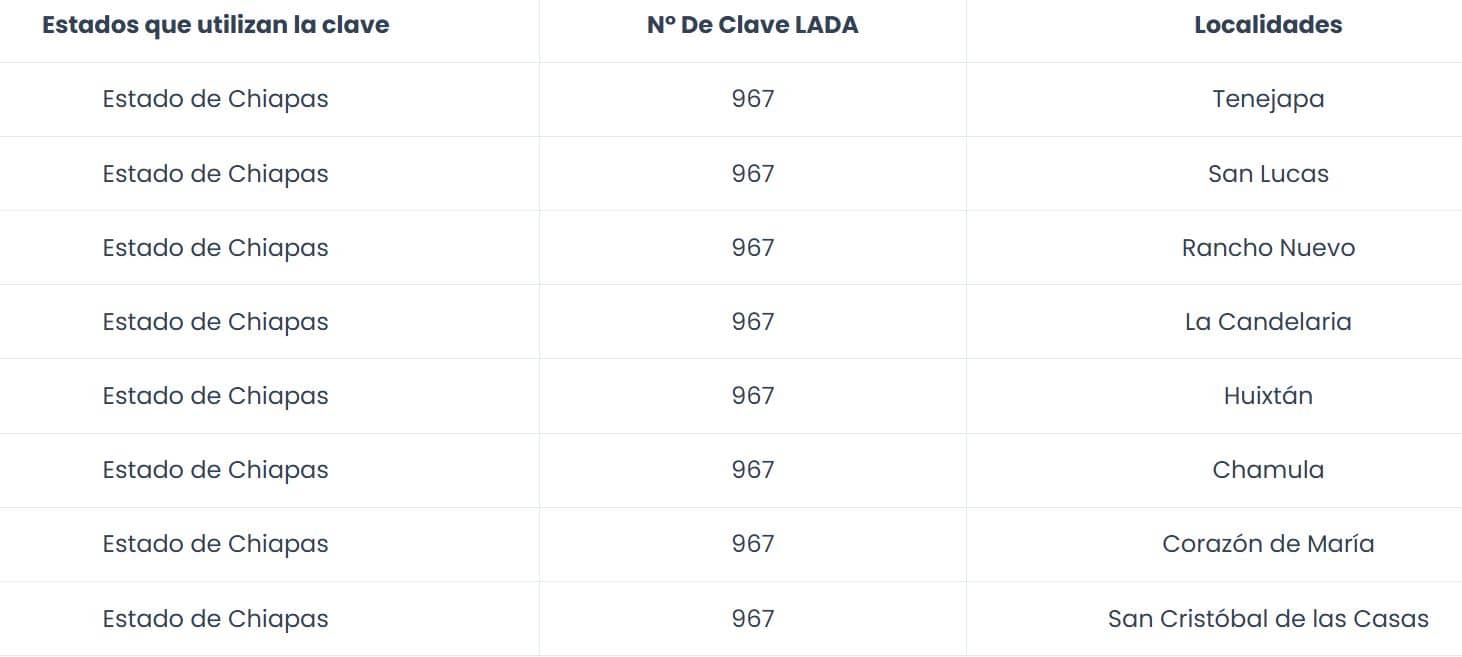The width and height of the screenshot is (1462, 657).
Task: Select the 967 code in Huixtán row
Action: pyautogui.click(x=753, y=395)
